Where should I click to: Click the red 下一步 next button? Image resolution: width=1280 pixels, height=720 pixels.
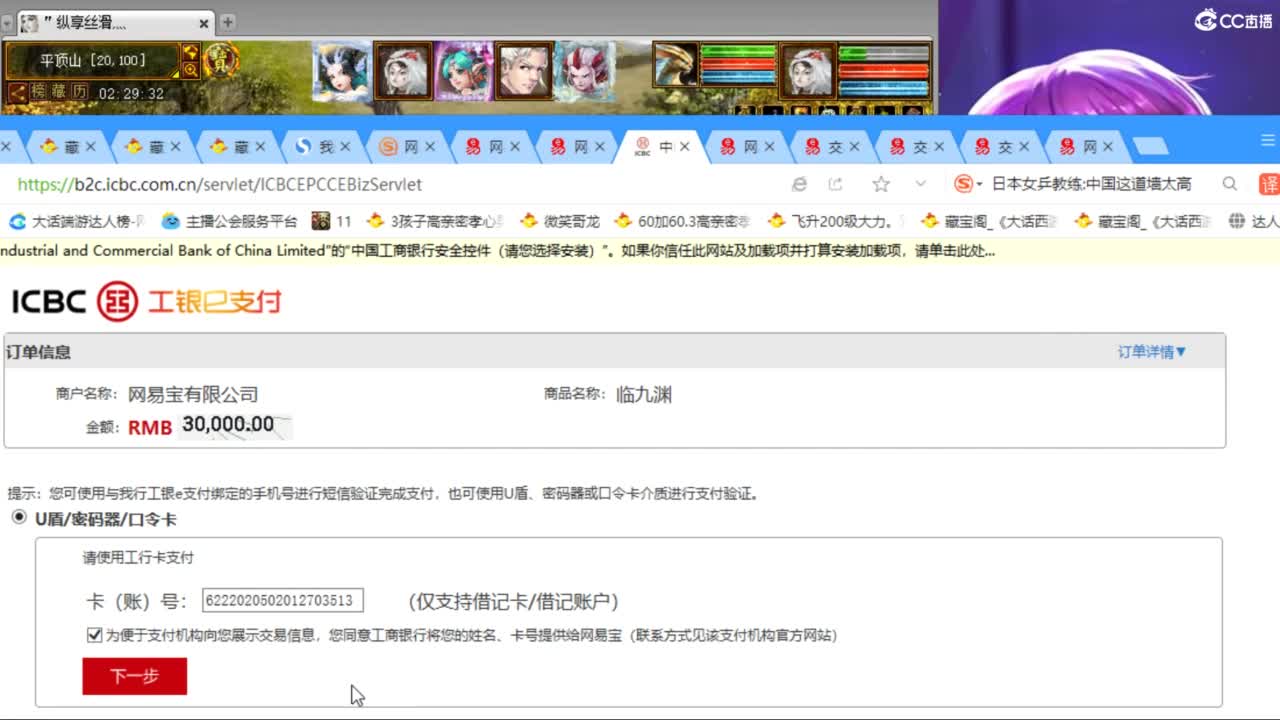[134, 676]
